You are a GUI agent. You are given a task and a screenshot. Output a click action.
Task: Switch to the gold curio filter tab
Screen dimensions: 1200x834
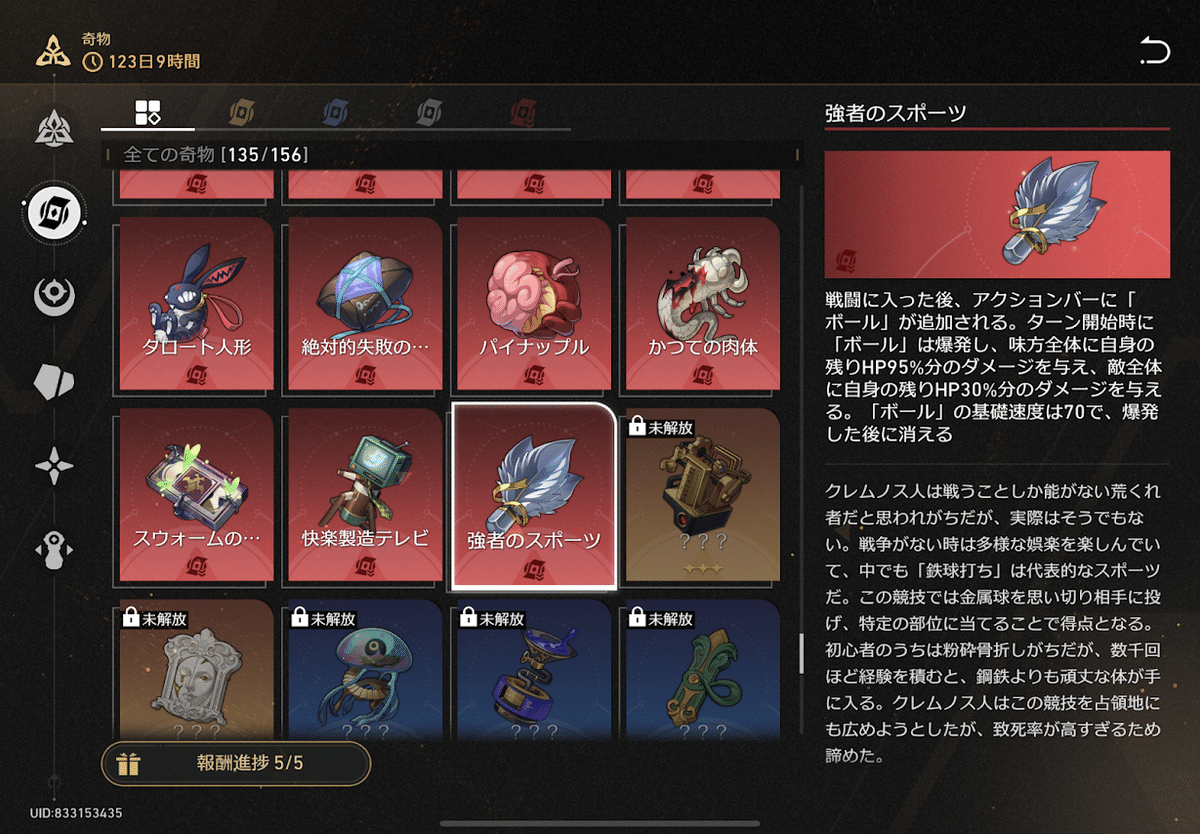(x=242, y=113)
